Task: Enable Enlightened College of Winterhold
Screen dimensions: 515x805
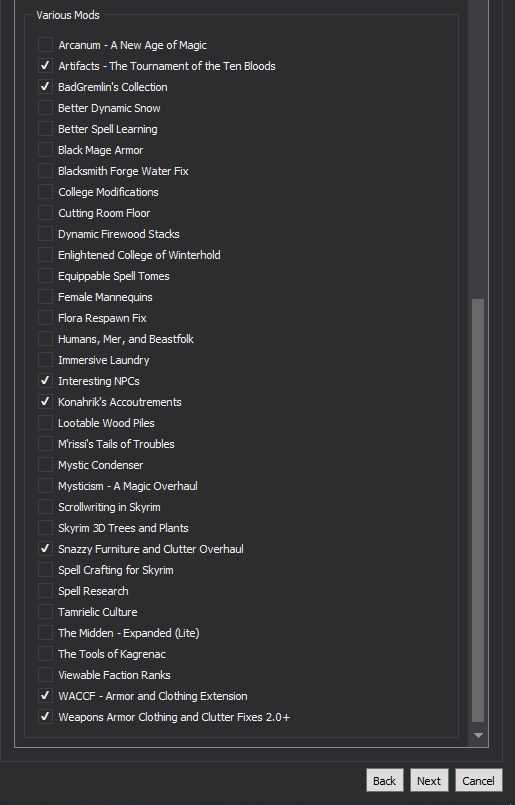Action: pyautogui.click(x=45, y=255)
